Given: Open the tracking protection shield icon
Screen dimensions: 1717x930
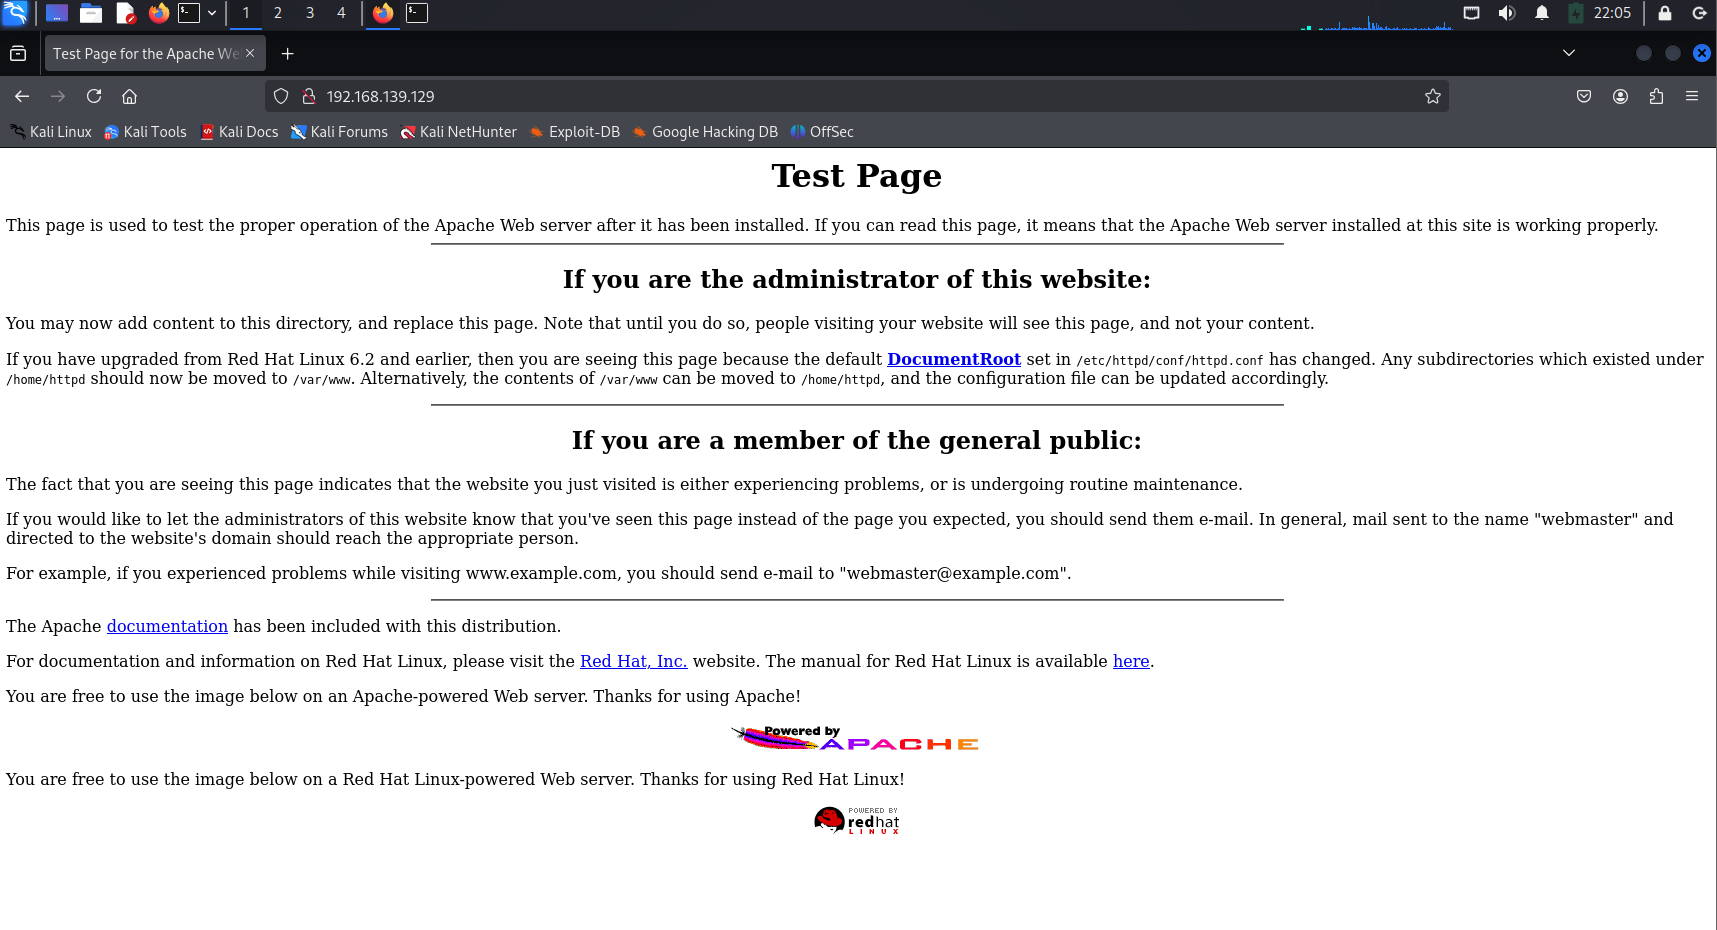Looking at the screenshot, I should tap(281, 96).
